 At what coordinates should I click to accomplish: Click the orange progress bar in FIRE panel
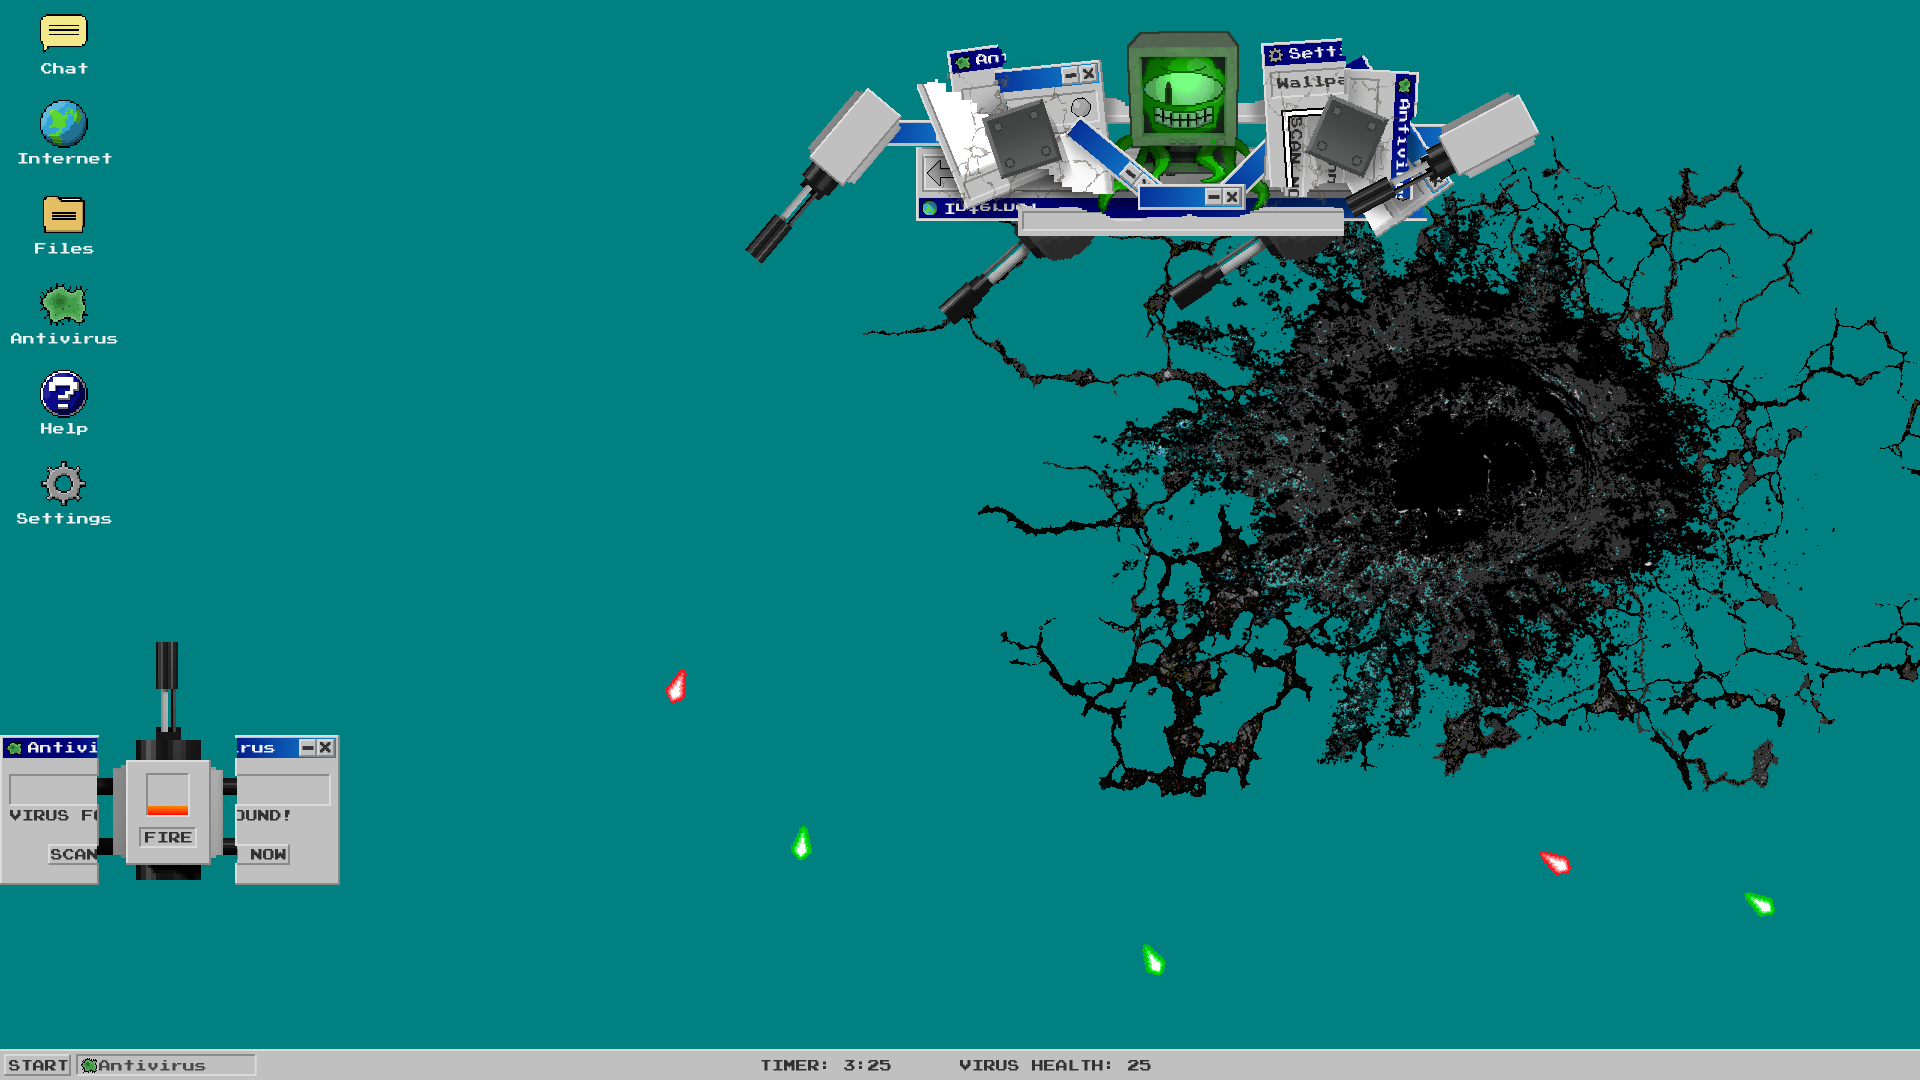coord(167,808)
